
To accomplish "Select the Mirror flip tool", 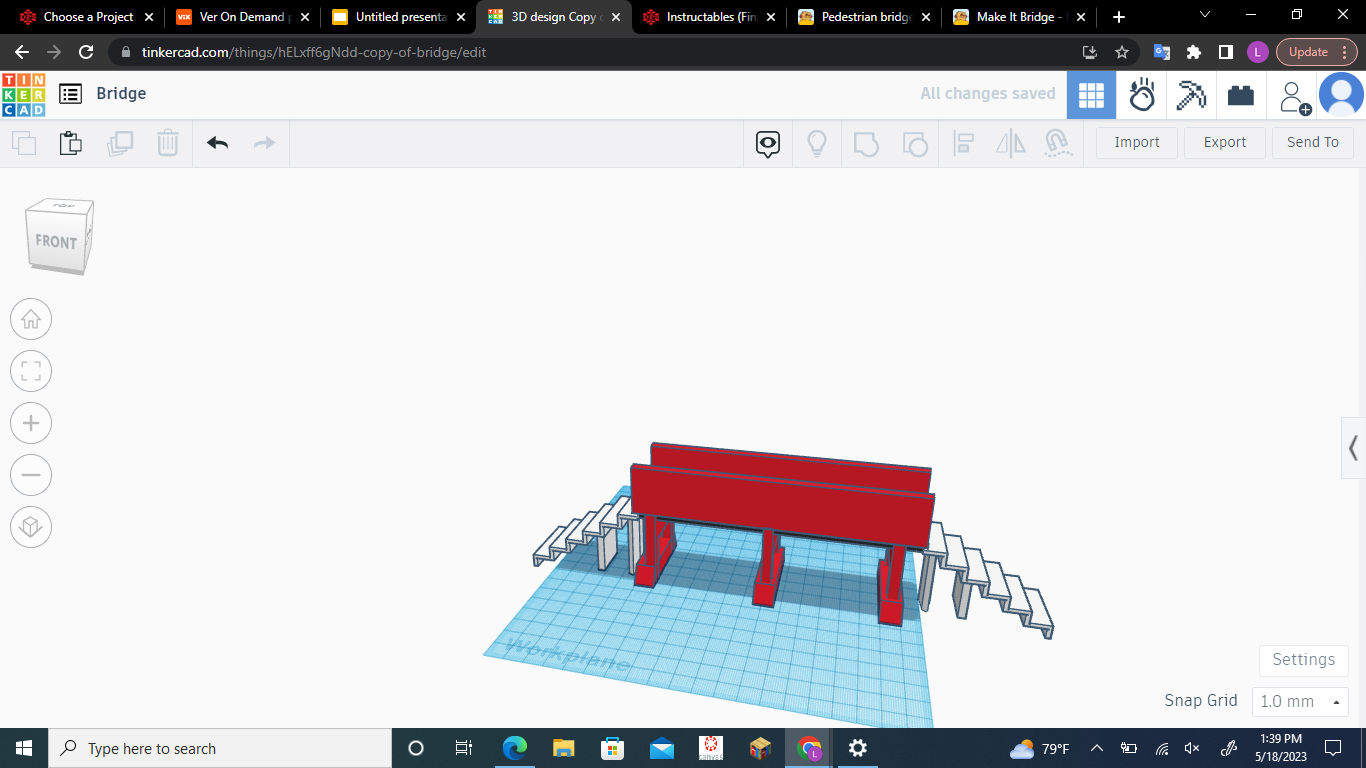I will coord(1010,143).
